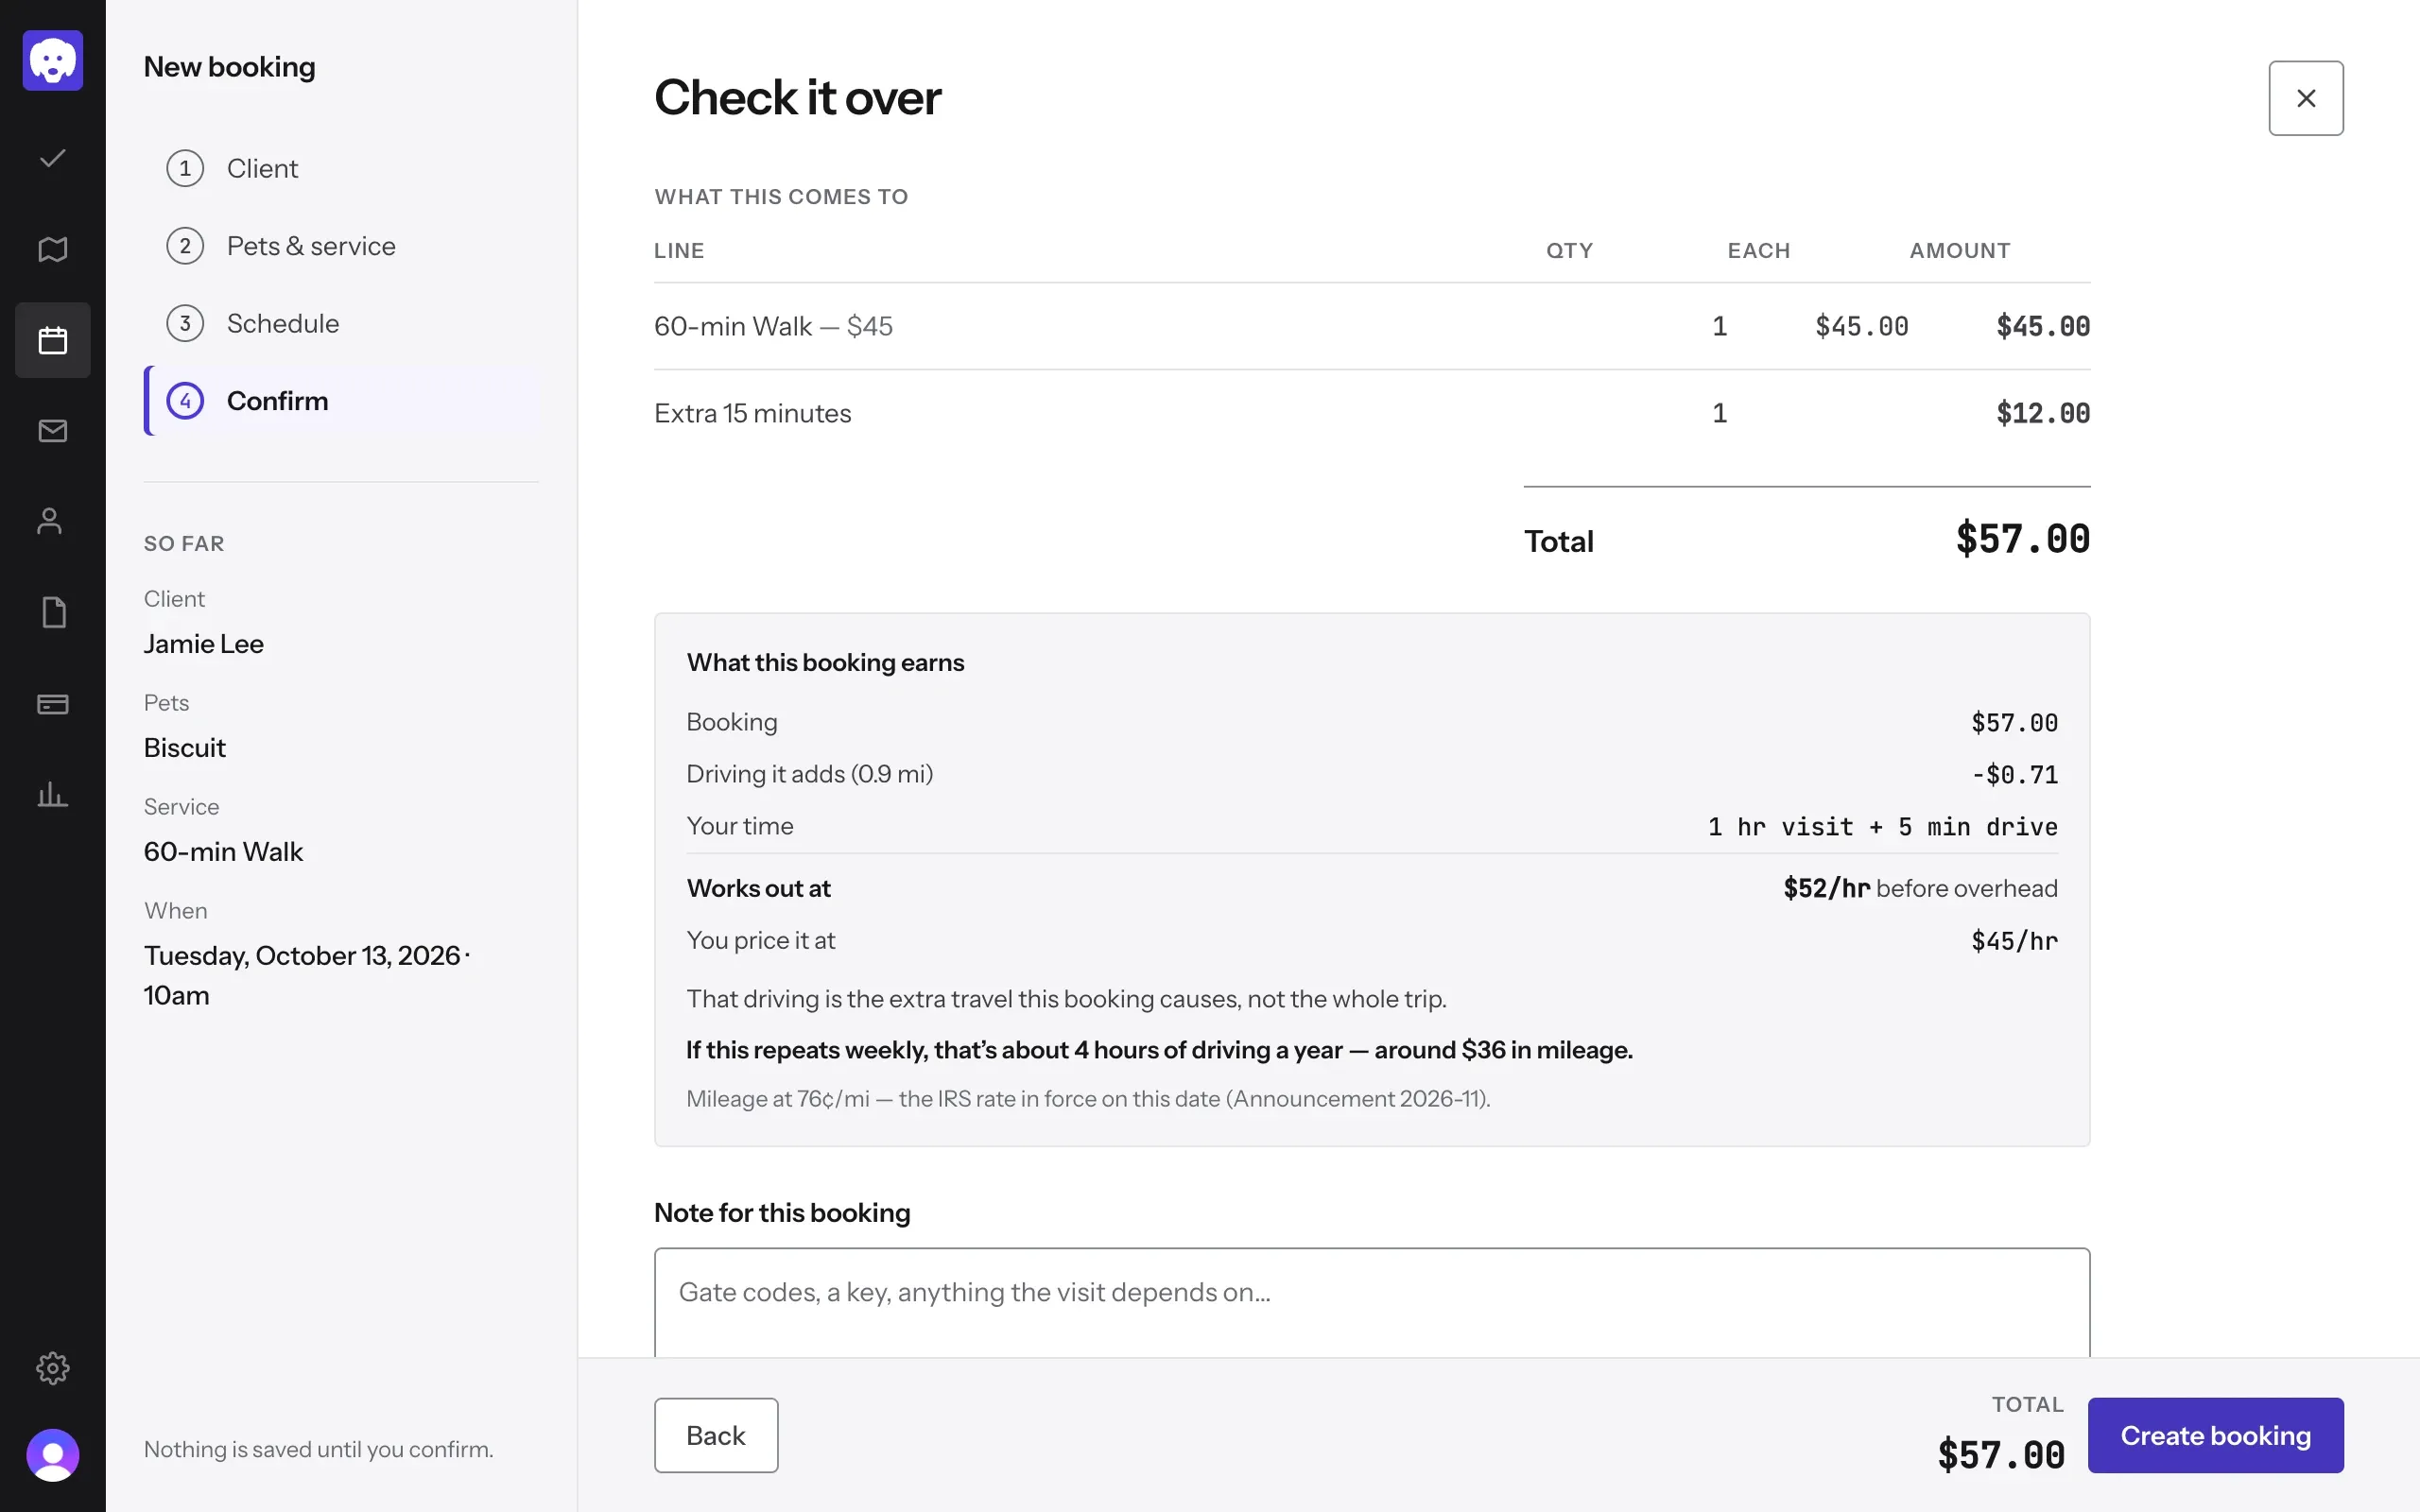
Task: Click the Booking $57.00 earnings value
Action: click(x=2014, y=723)
